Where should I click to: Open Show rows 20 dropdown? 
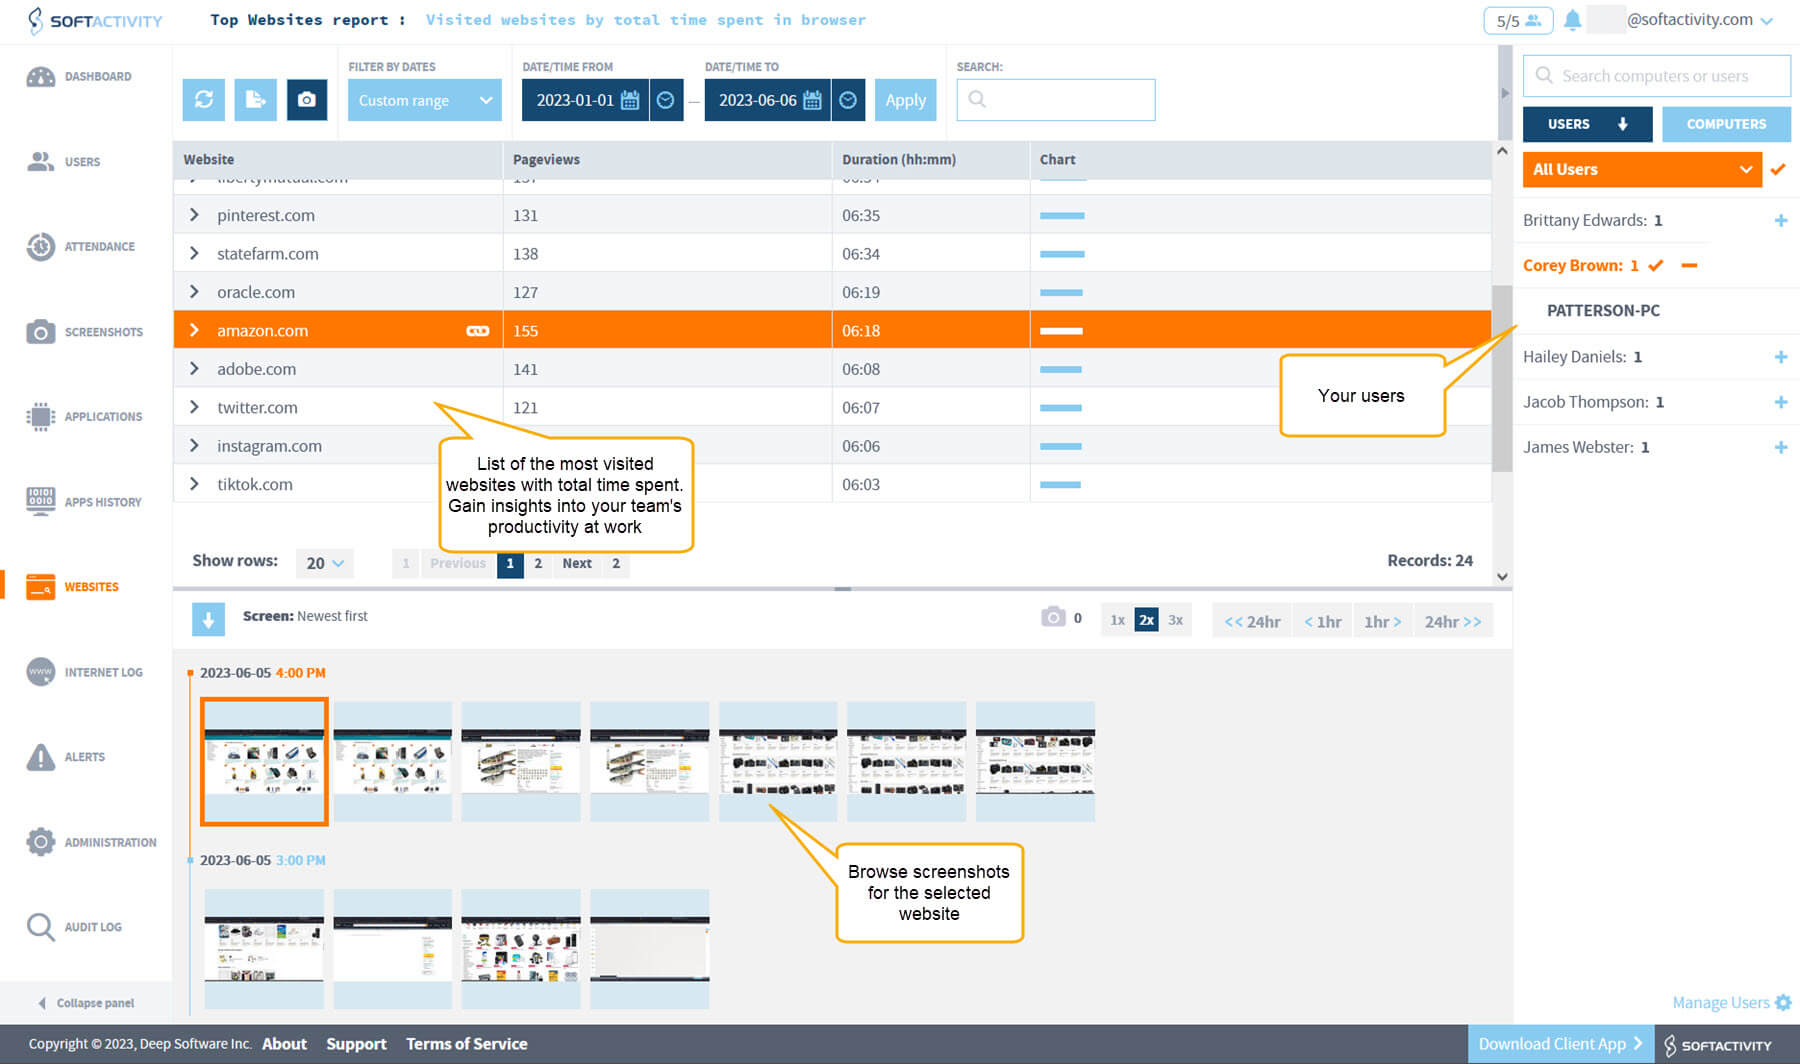[325, 563]
